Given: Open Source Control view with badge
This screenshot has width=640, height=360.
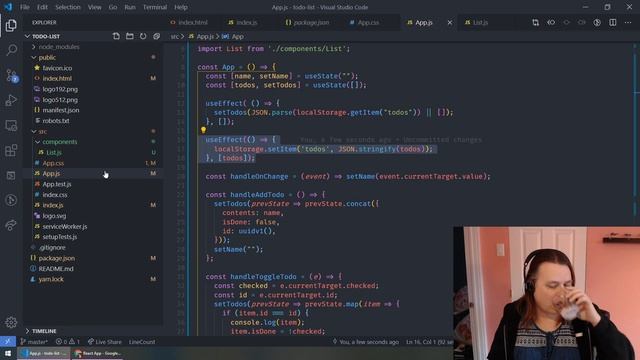Looking at the screenshot, I should (11, 76).
